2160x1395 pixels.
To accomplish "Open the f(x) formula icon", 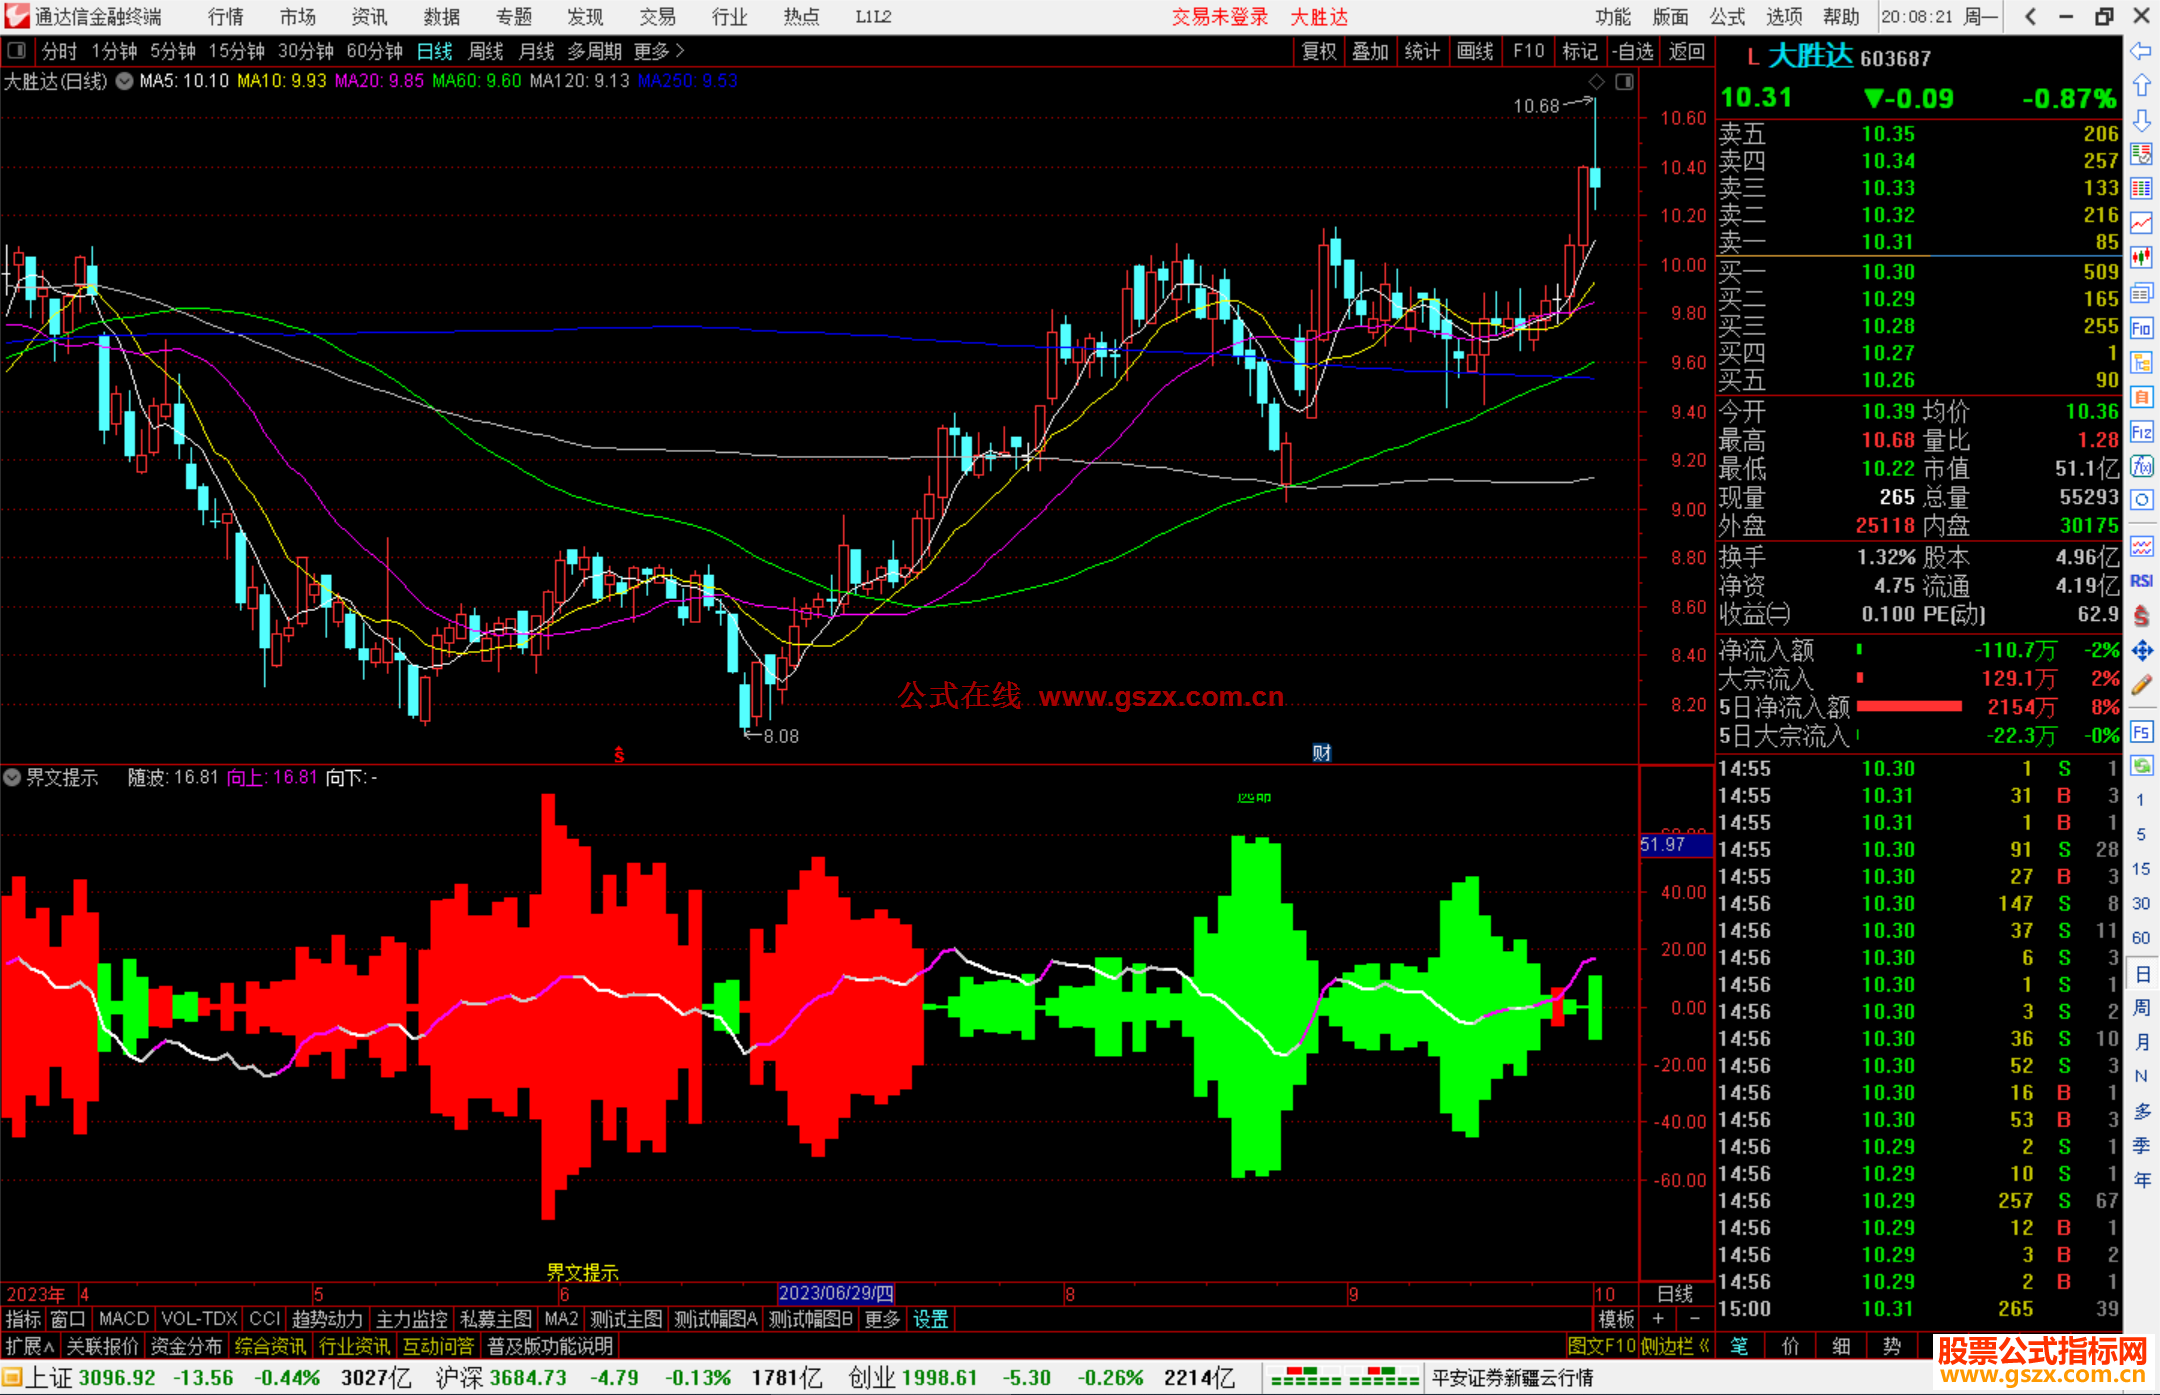I will coord(2141,467).
